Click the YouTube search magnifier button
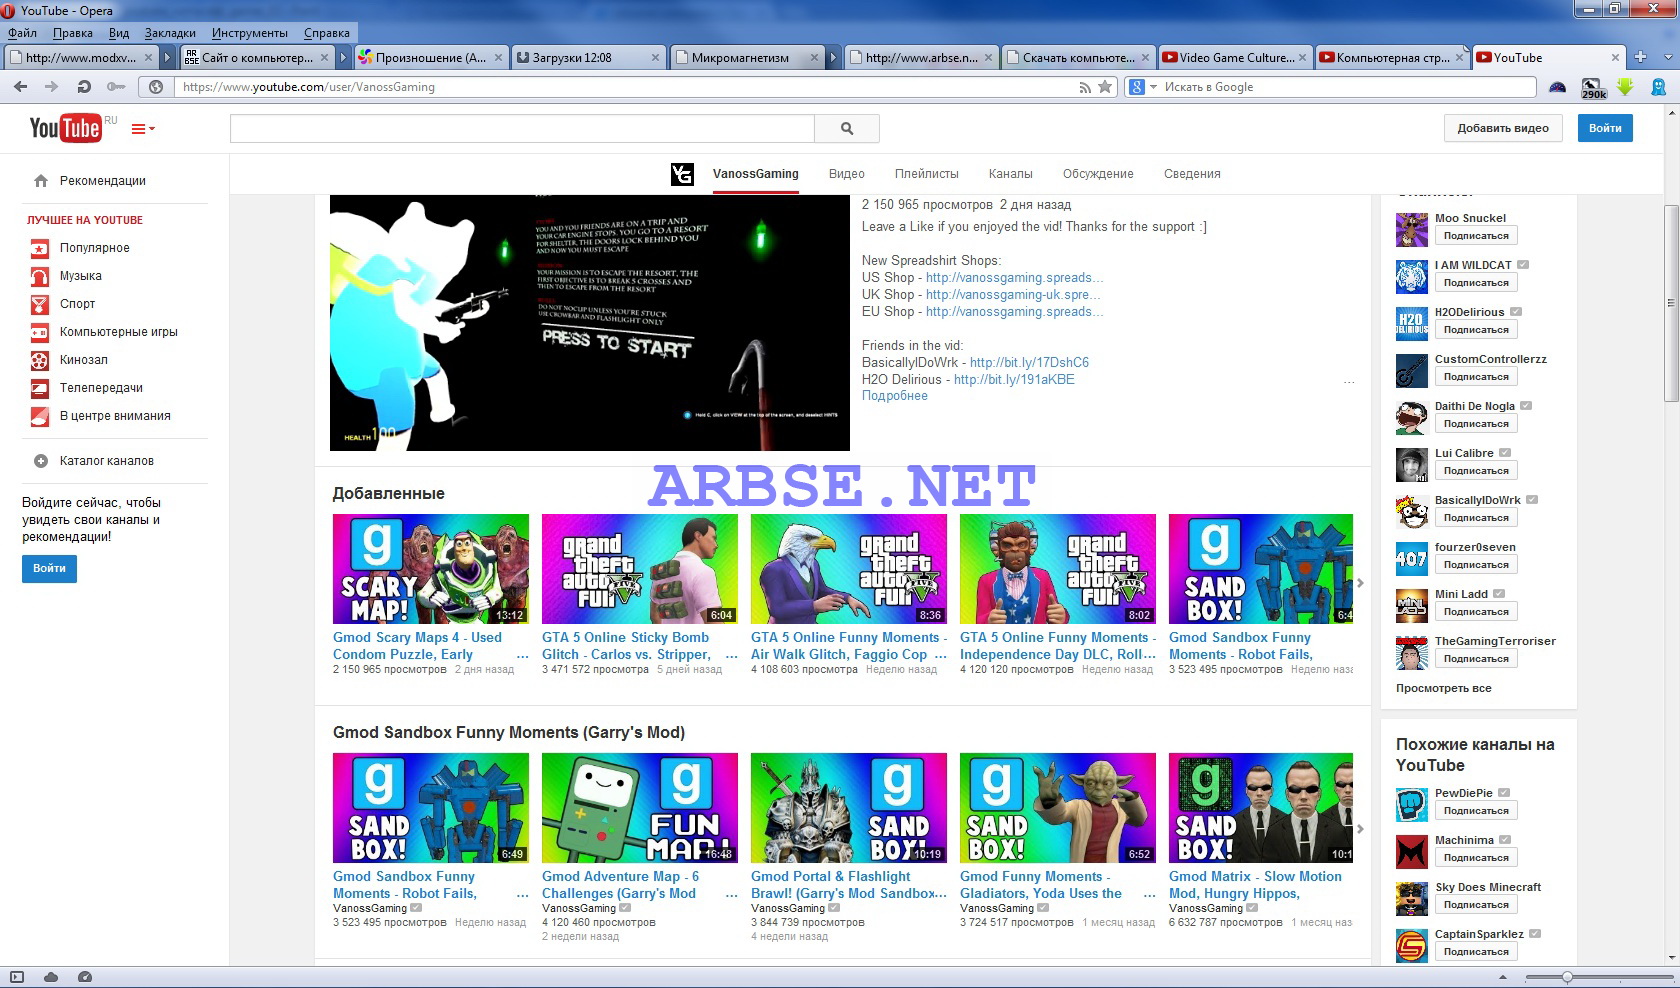 point(847,128)
